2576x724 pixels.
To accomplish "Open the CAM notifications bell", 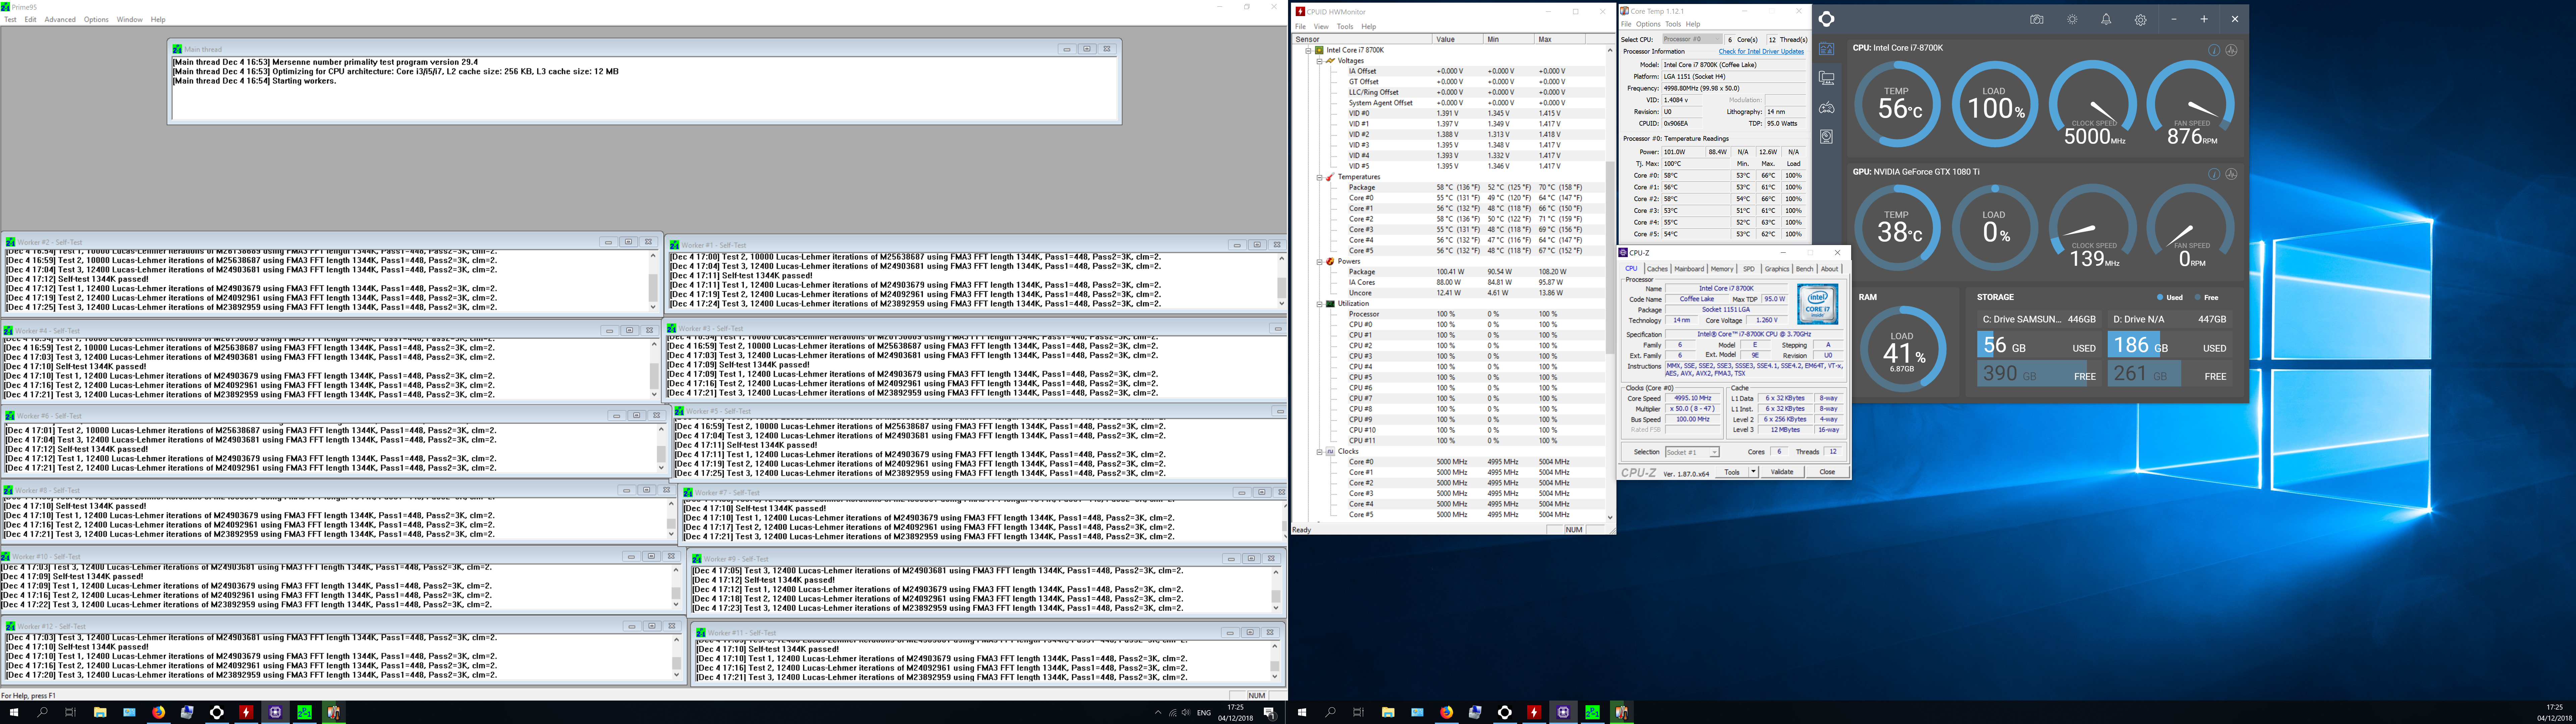I will (x=2106, y=19).
